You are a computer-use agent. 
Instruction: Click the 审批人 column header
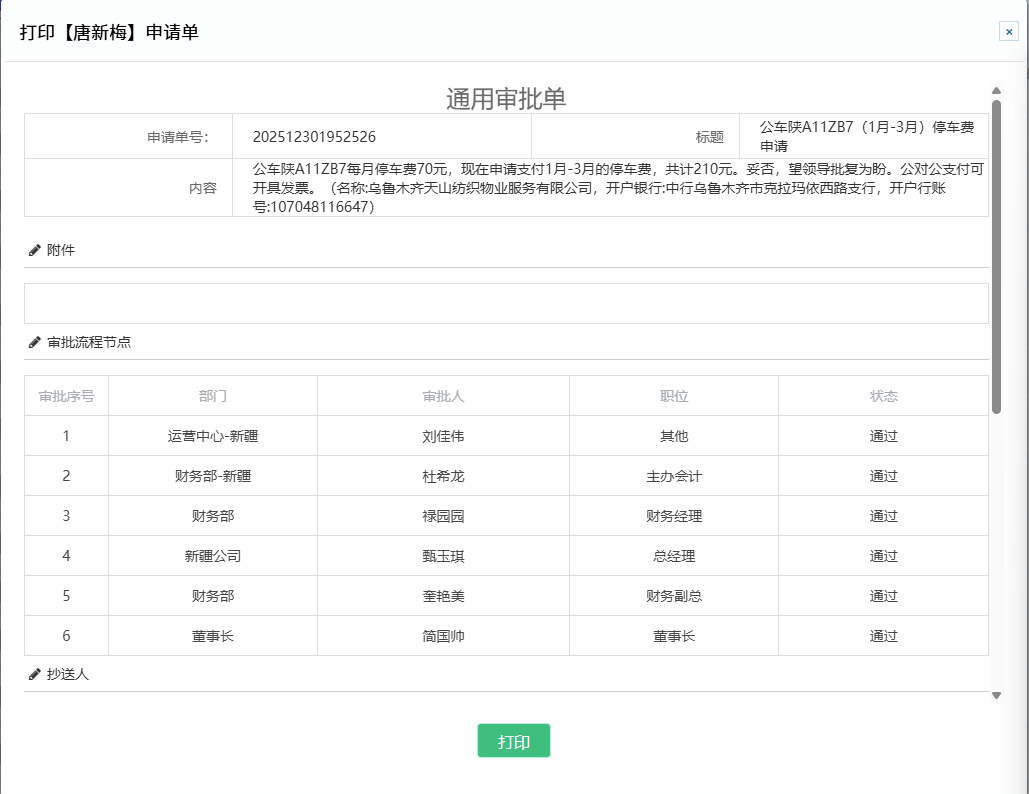click(x=443, y=396)
